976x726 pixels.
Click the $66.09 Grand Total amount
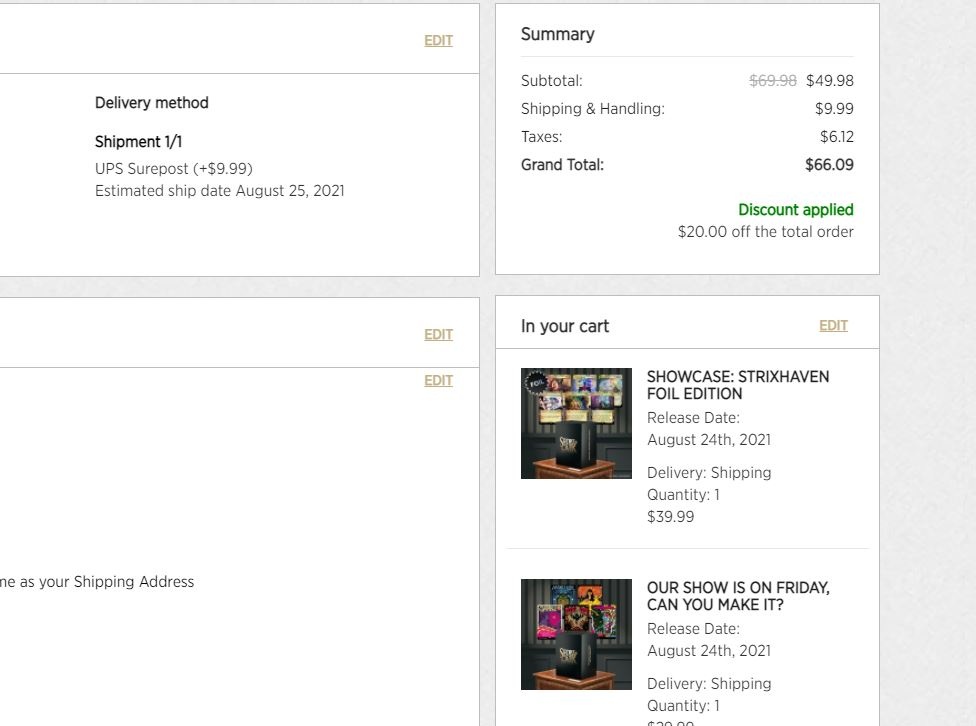pos(829,165)
